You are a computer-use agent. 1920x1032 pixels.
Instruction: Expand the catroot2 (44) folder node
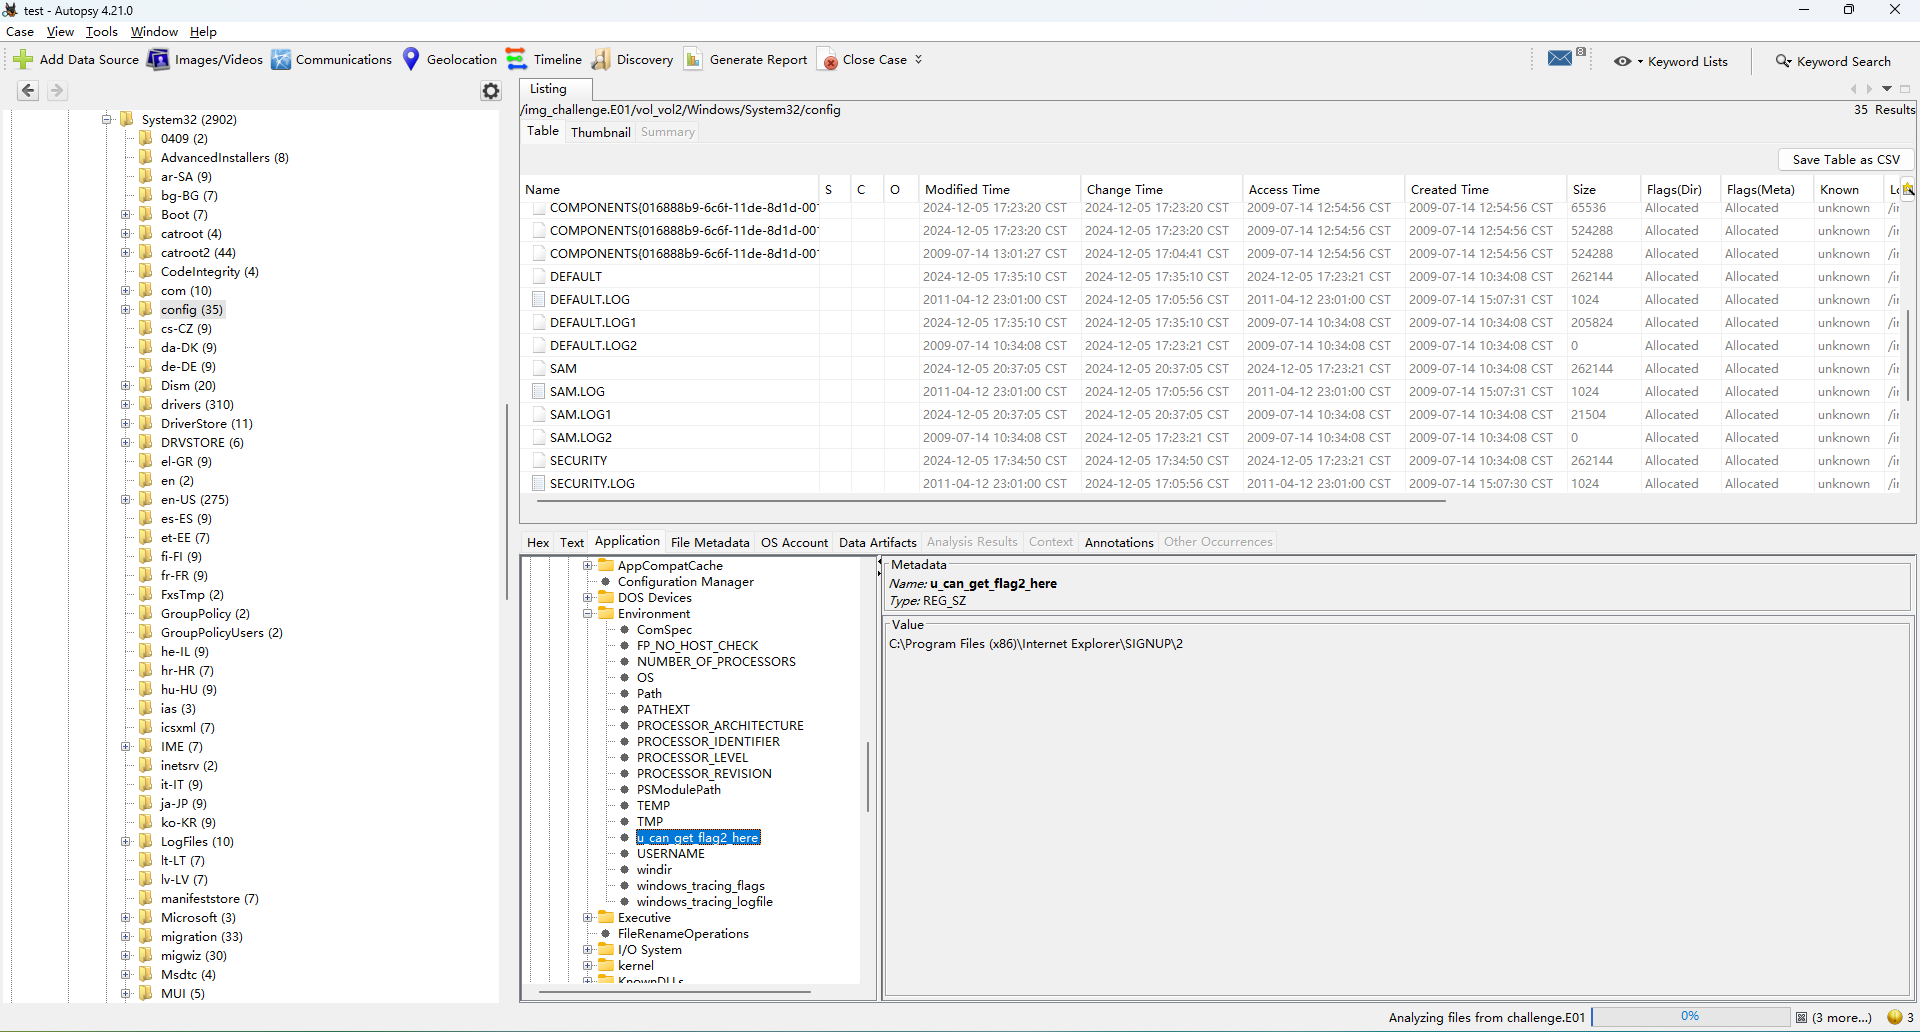coord(126,252)
